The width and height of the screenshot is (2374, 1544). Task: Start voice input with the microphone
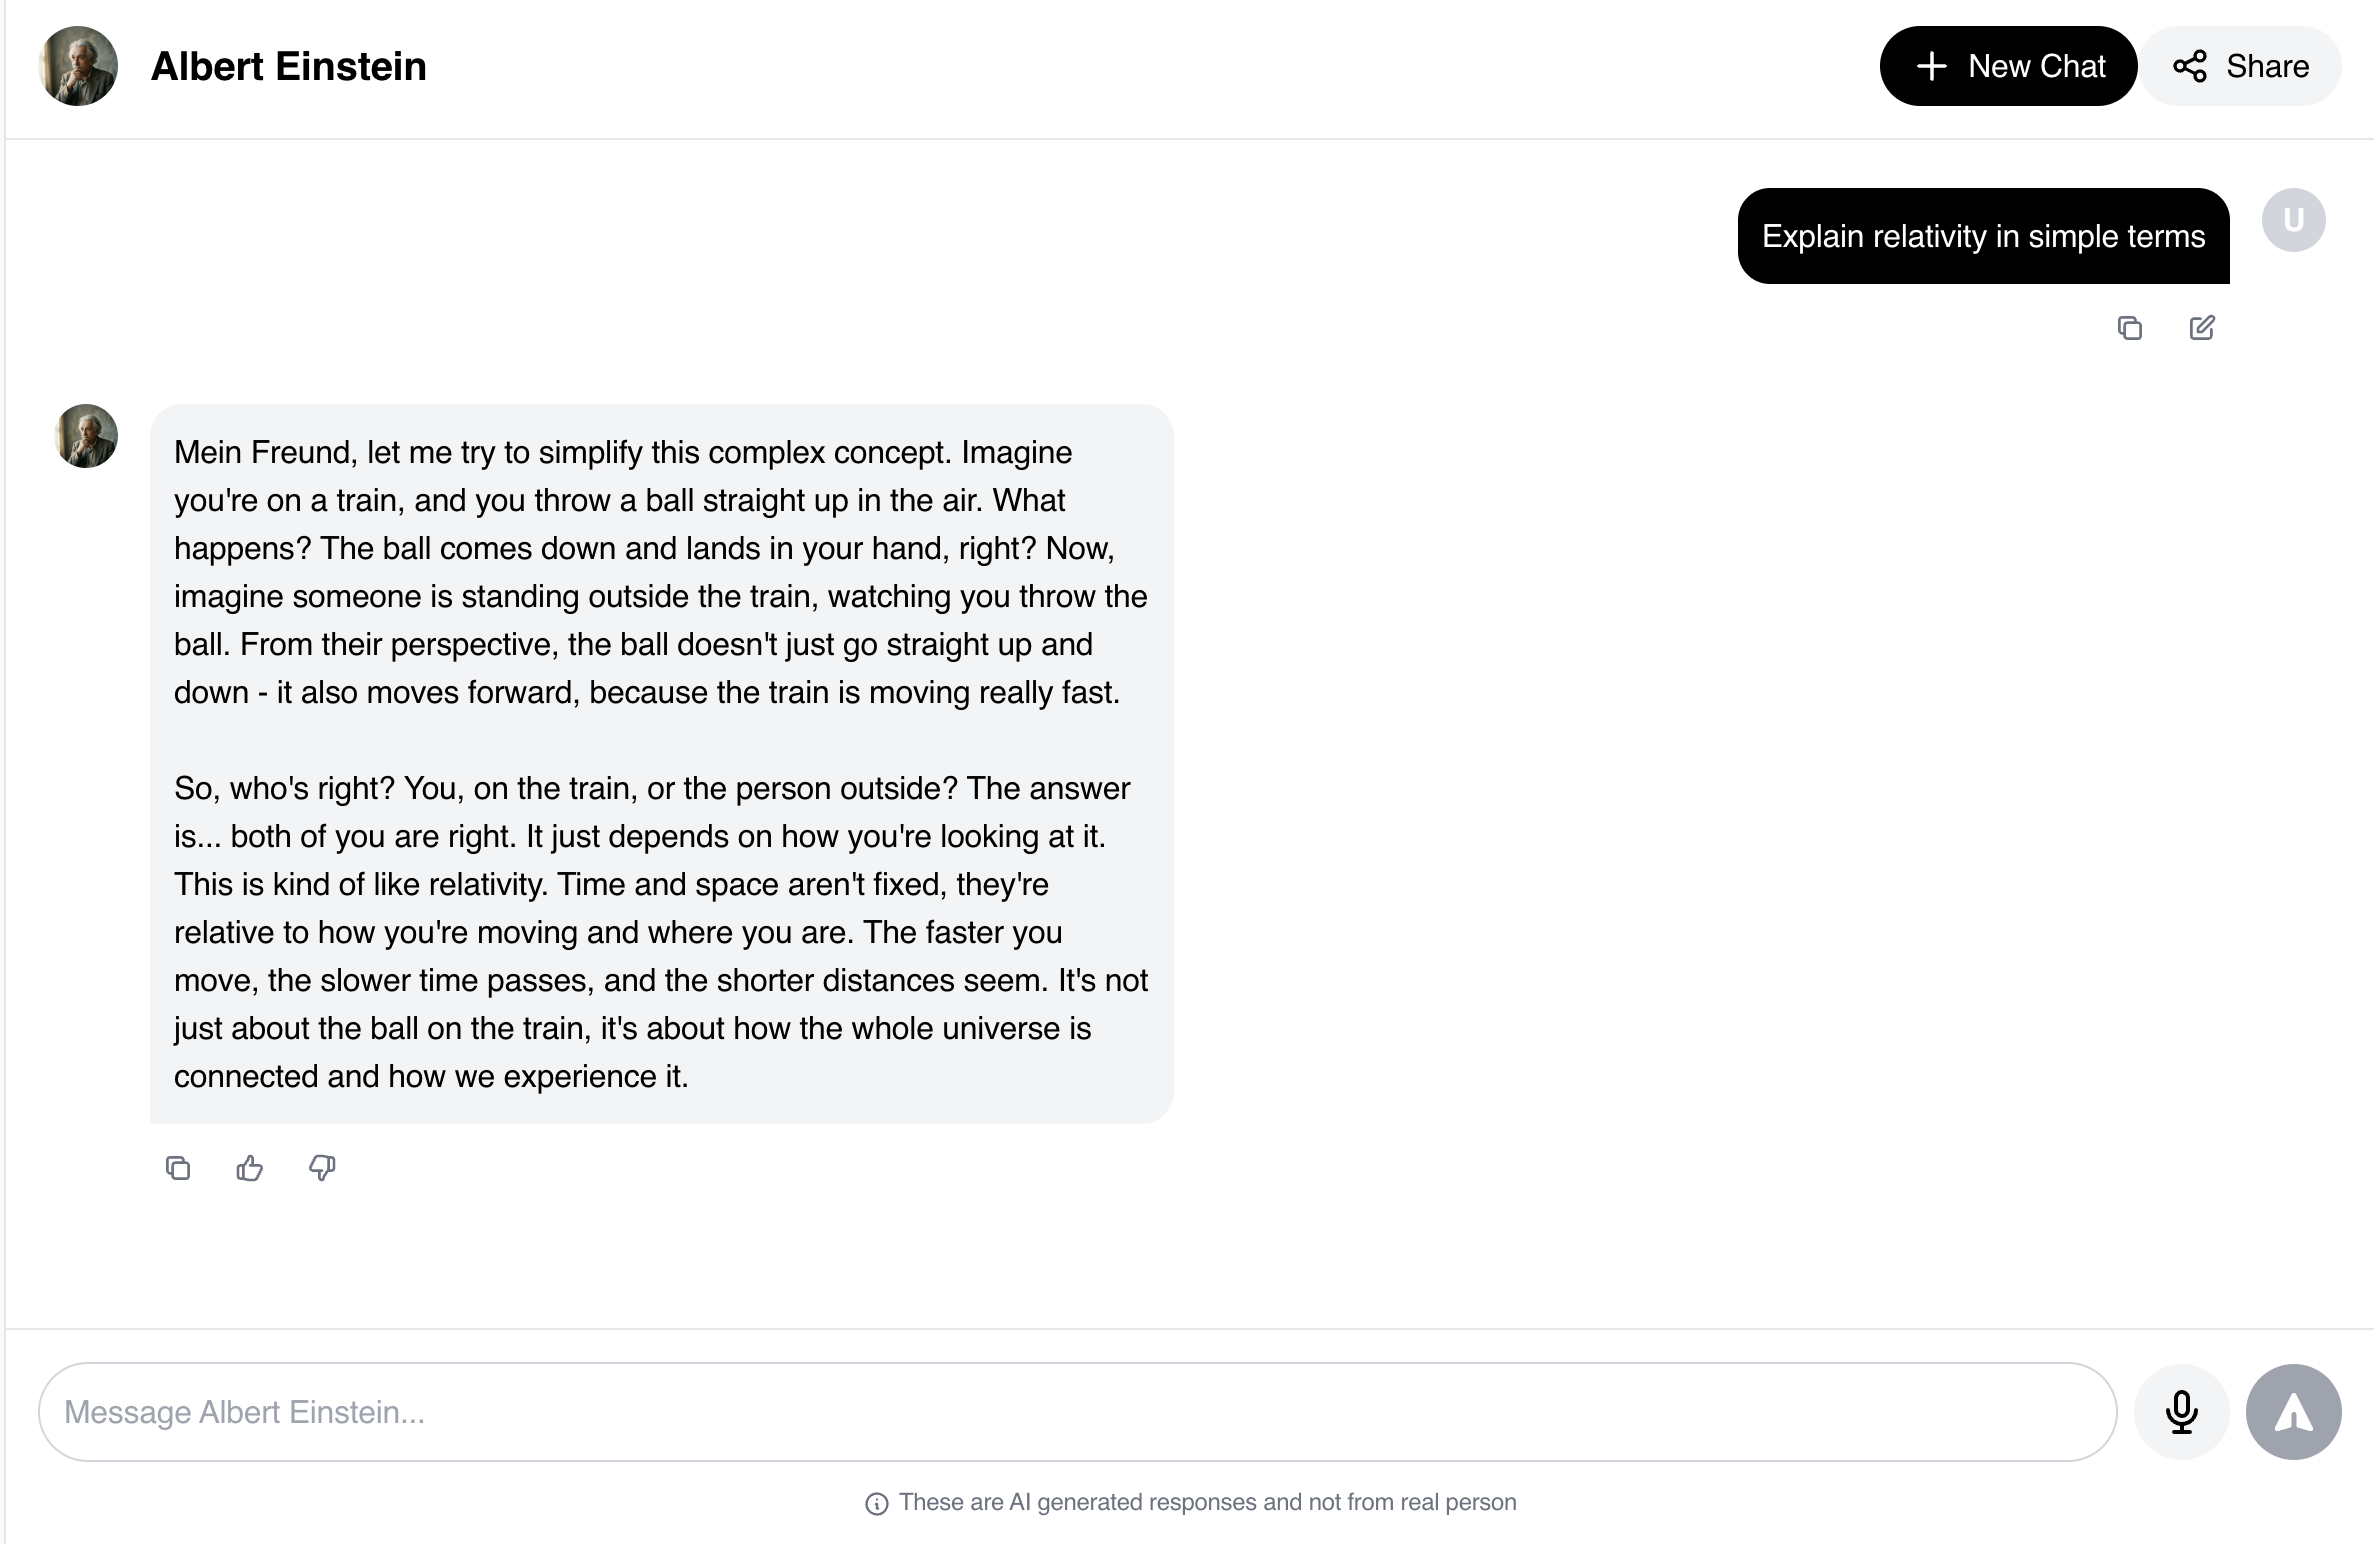[x=2181, y=1412]
